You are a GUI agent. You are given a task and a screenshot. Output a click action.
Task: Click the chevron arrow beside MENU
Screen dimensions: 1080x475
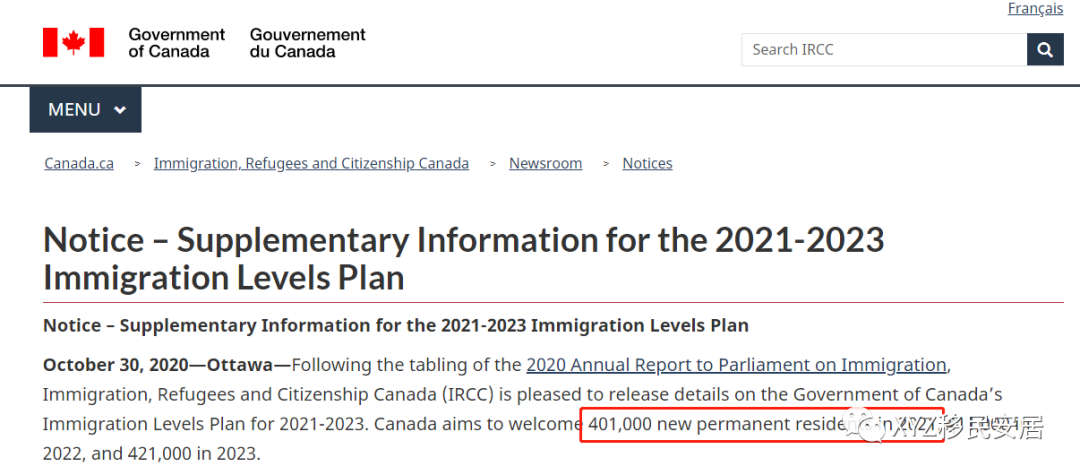[x=120, y=109]
